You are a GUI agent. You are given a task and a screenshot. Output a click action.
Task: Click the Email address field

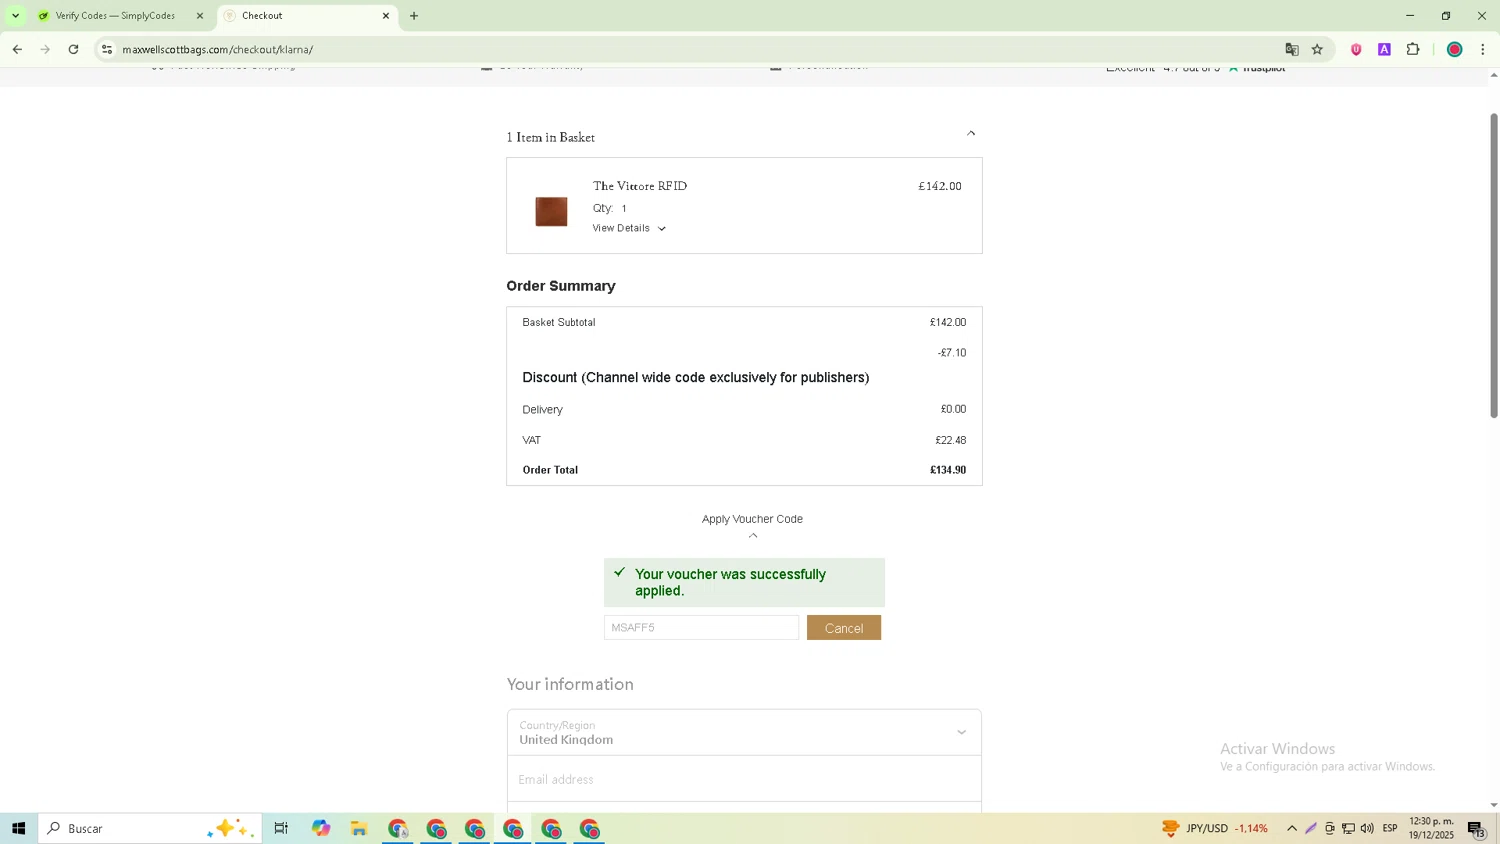tap(744, 779)
